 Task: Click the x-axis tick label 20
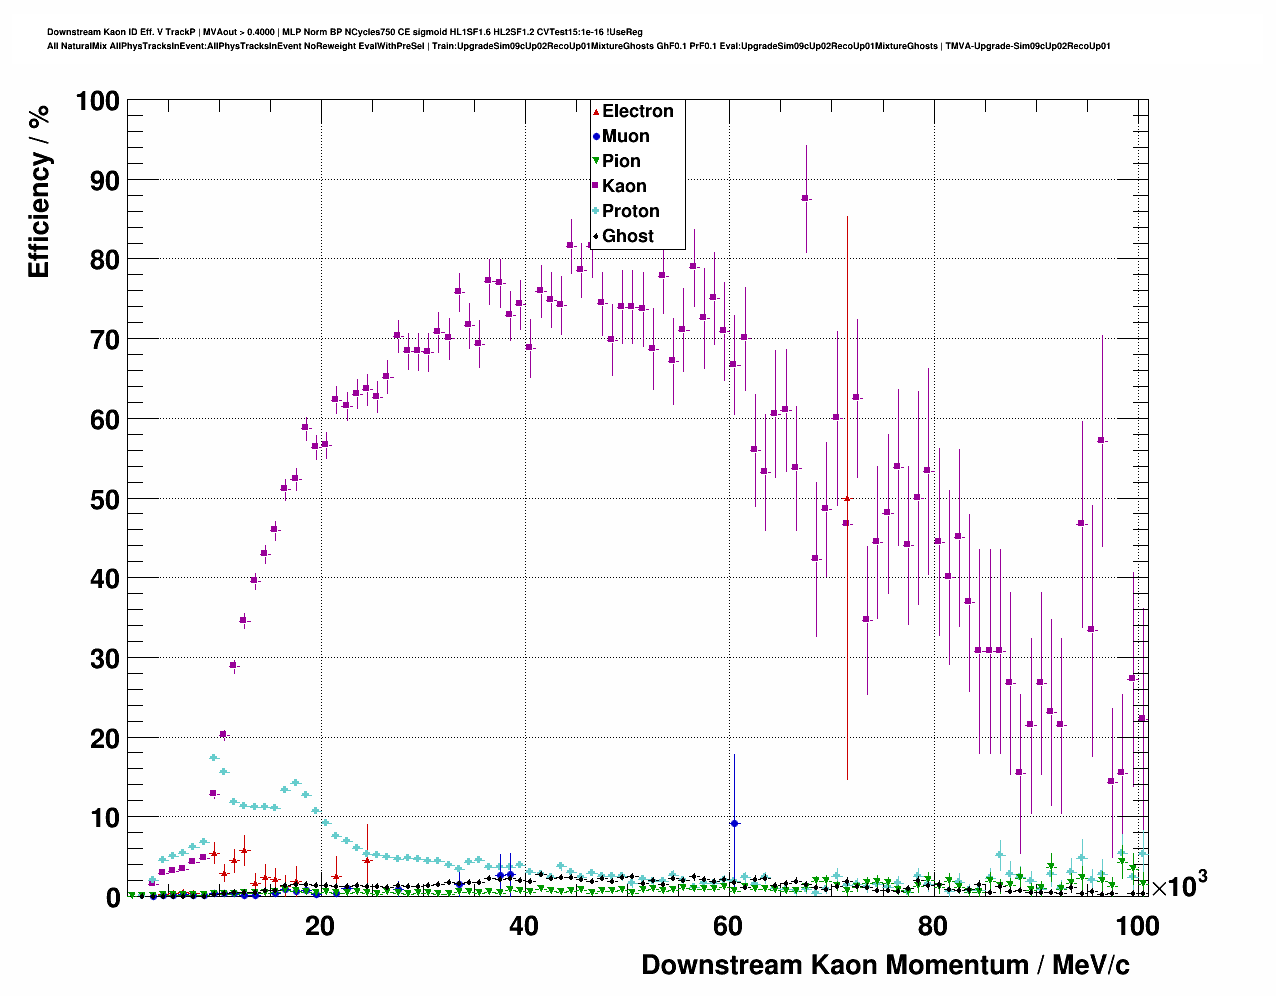pos(320,926)
